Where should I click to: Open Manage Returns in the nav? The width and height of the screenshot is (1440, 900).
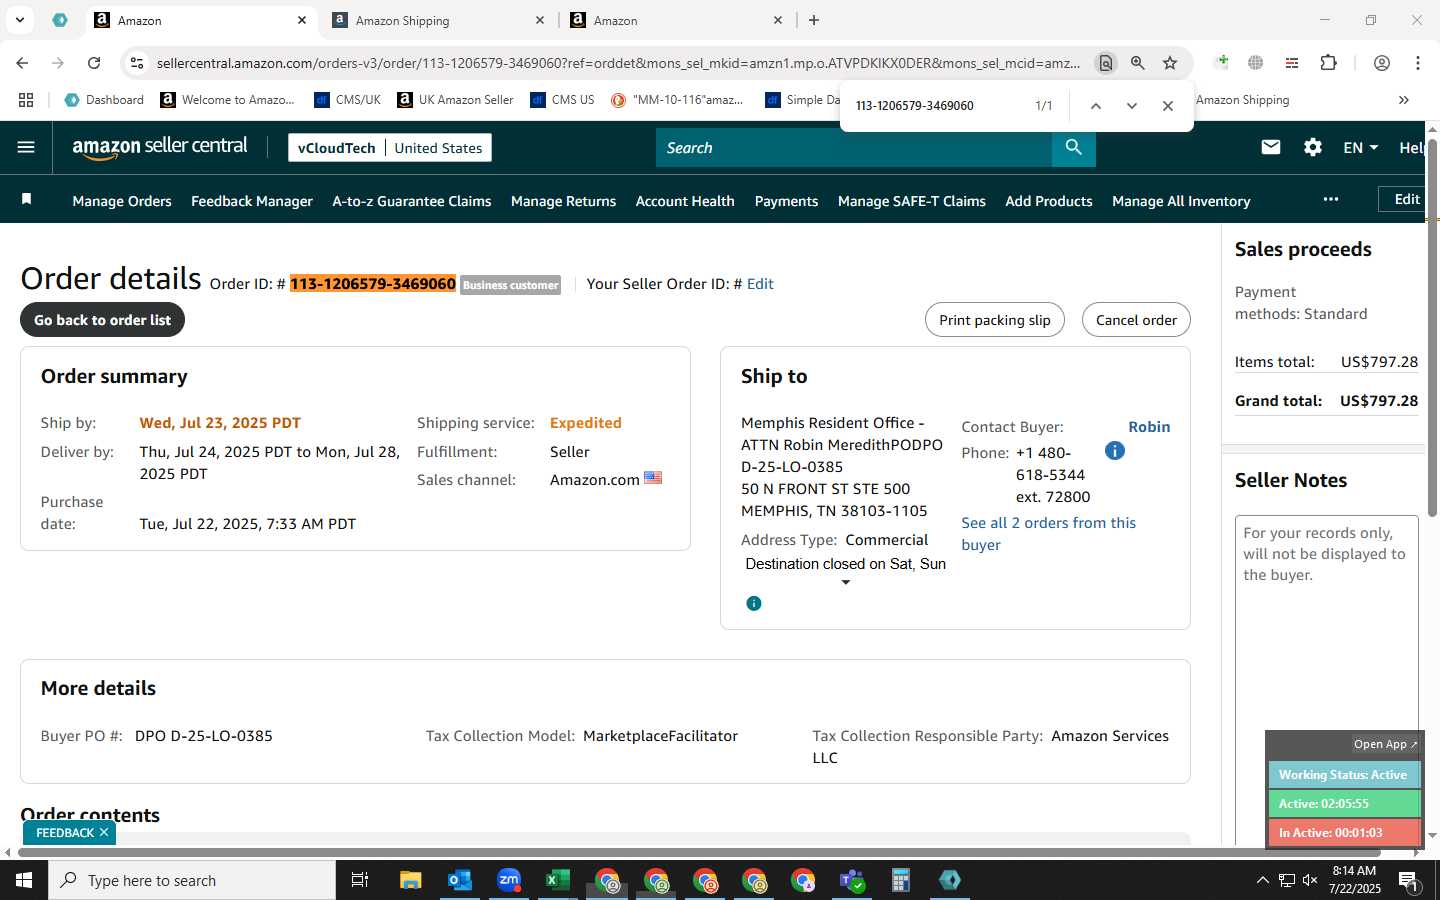563,201
